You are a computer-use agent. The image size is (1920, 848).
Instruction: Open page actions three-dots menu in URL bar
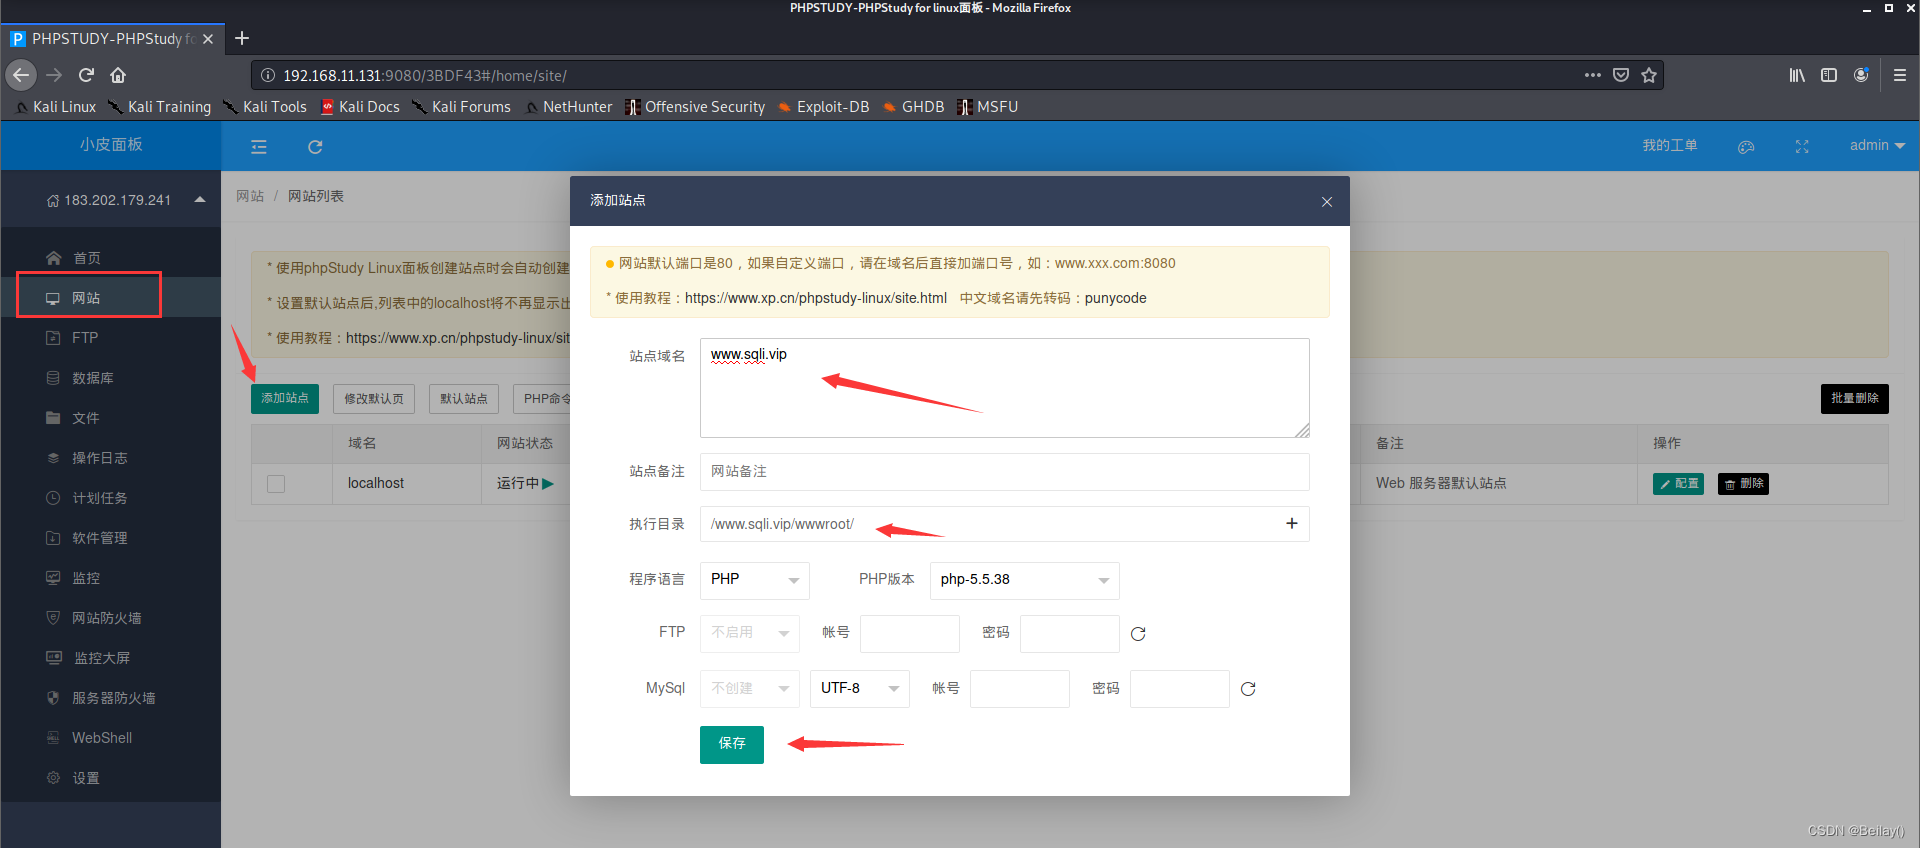coord(1593,75)
